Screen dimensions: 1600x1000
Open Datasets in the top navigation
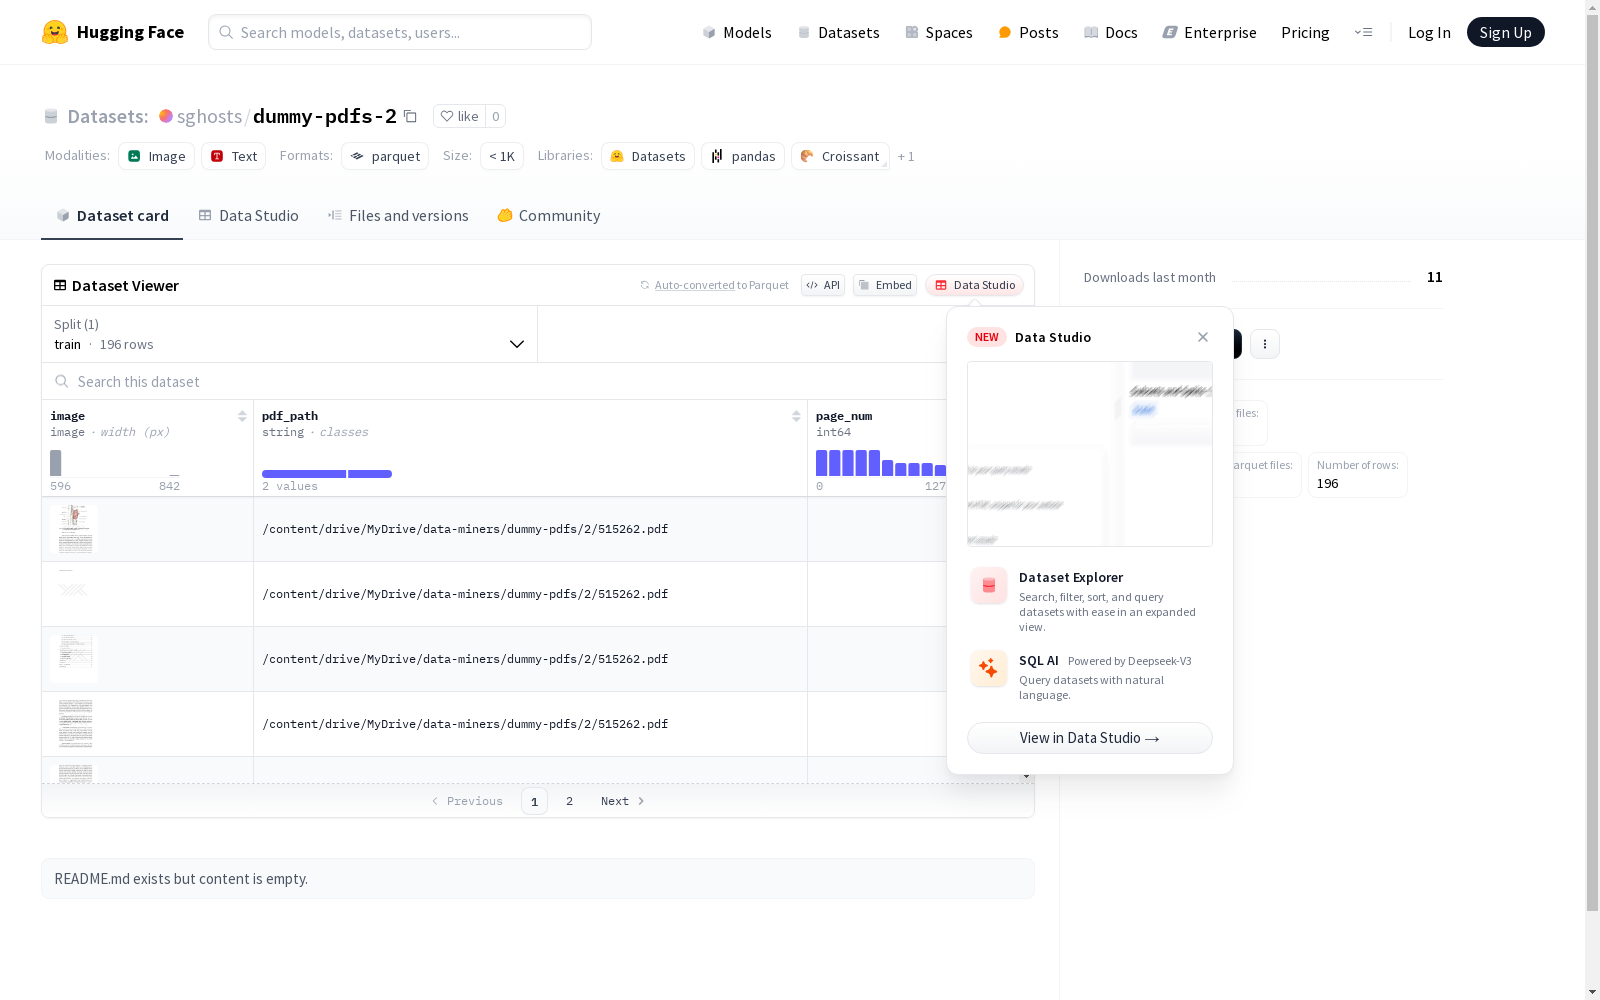(x=838, y=32)
